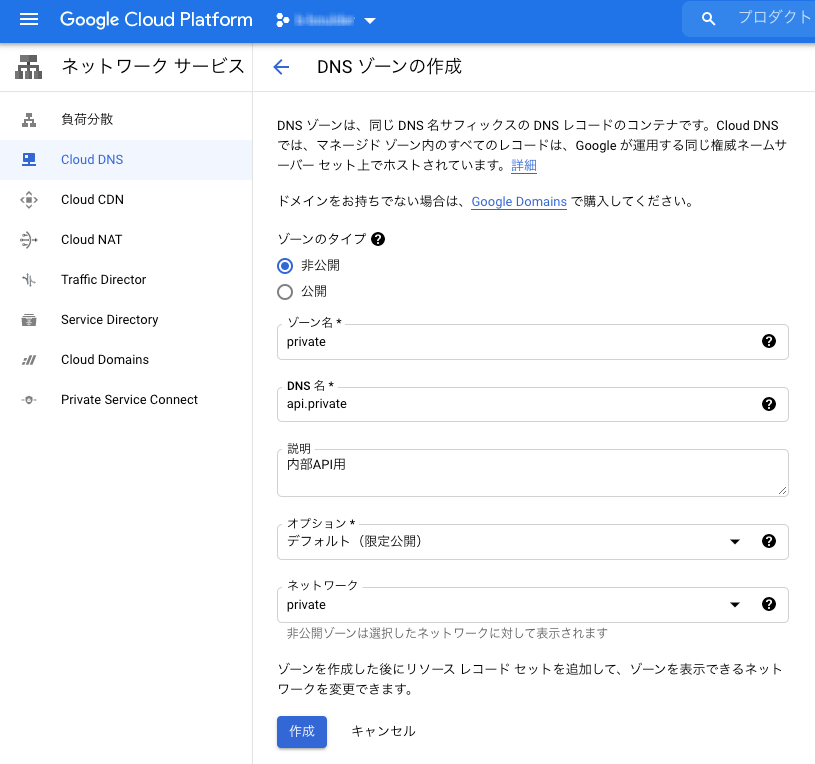Select Cloud DNS in the sidebar
815x764 pixels.
click(x=126, y=160)
